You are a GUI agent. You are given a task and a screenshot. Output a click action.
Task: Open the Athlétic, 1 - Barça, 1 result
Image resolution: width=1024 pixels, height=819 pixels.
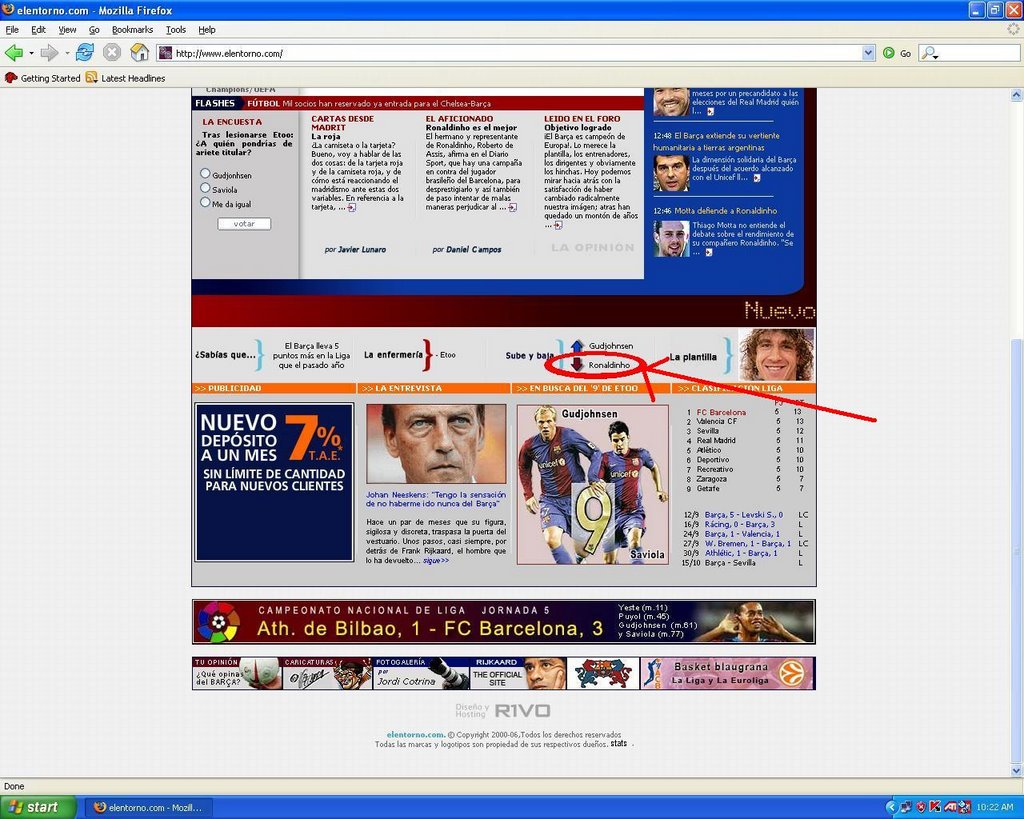[x=741, y=553]
